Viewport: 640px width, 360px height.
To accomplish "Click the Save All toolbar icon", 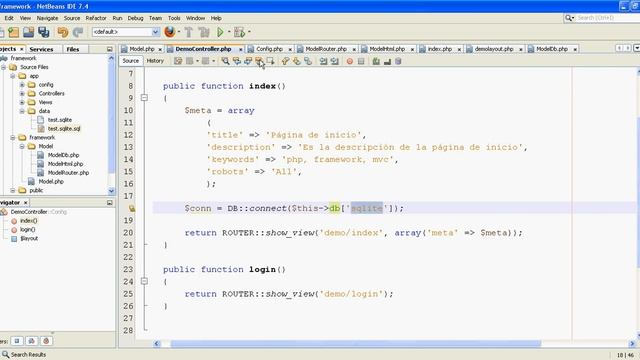I will point(44,32).
